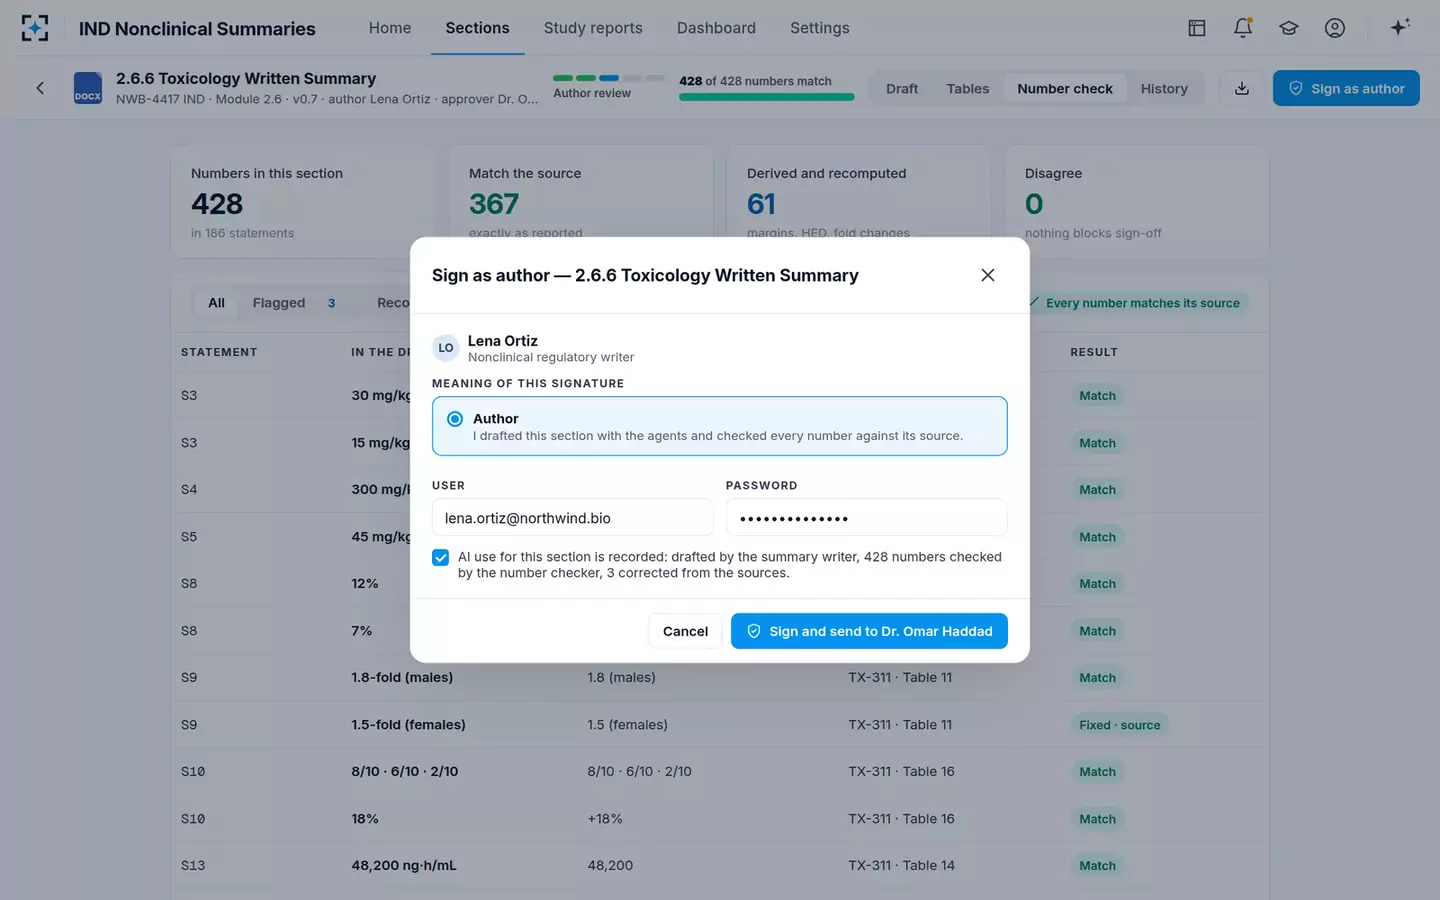Toggle the AI use recorded checkbox
This screenshot has width=1440, height=900.
pos(440,557)
